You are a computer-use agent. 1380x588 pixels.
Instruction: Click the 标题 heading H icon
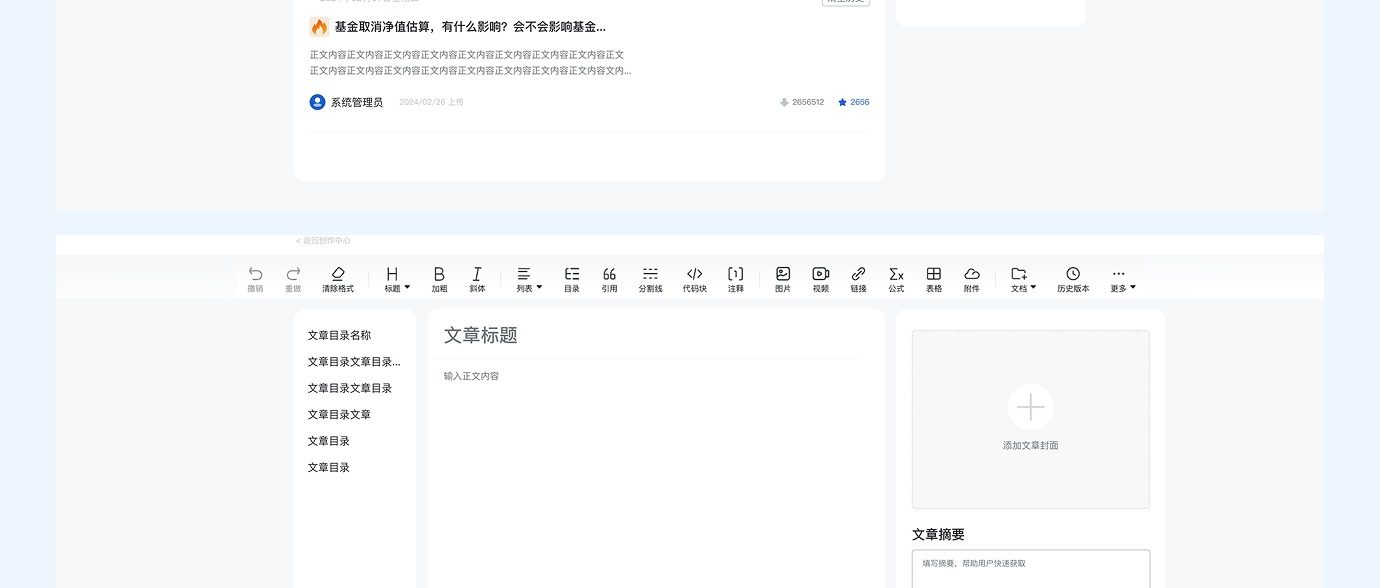392,273
